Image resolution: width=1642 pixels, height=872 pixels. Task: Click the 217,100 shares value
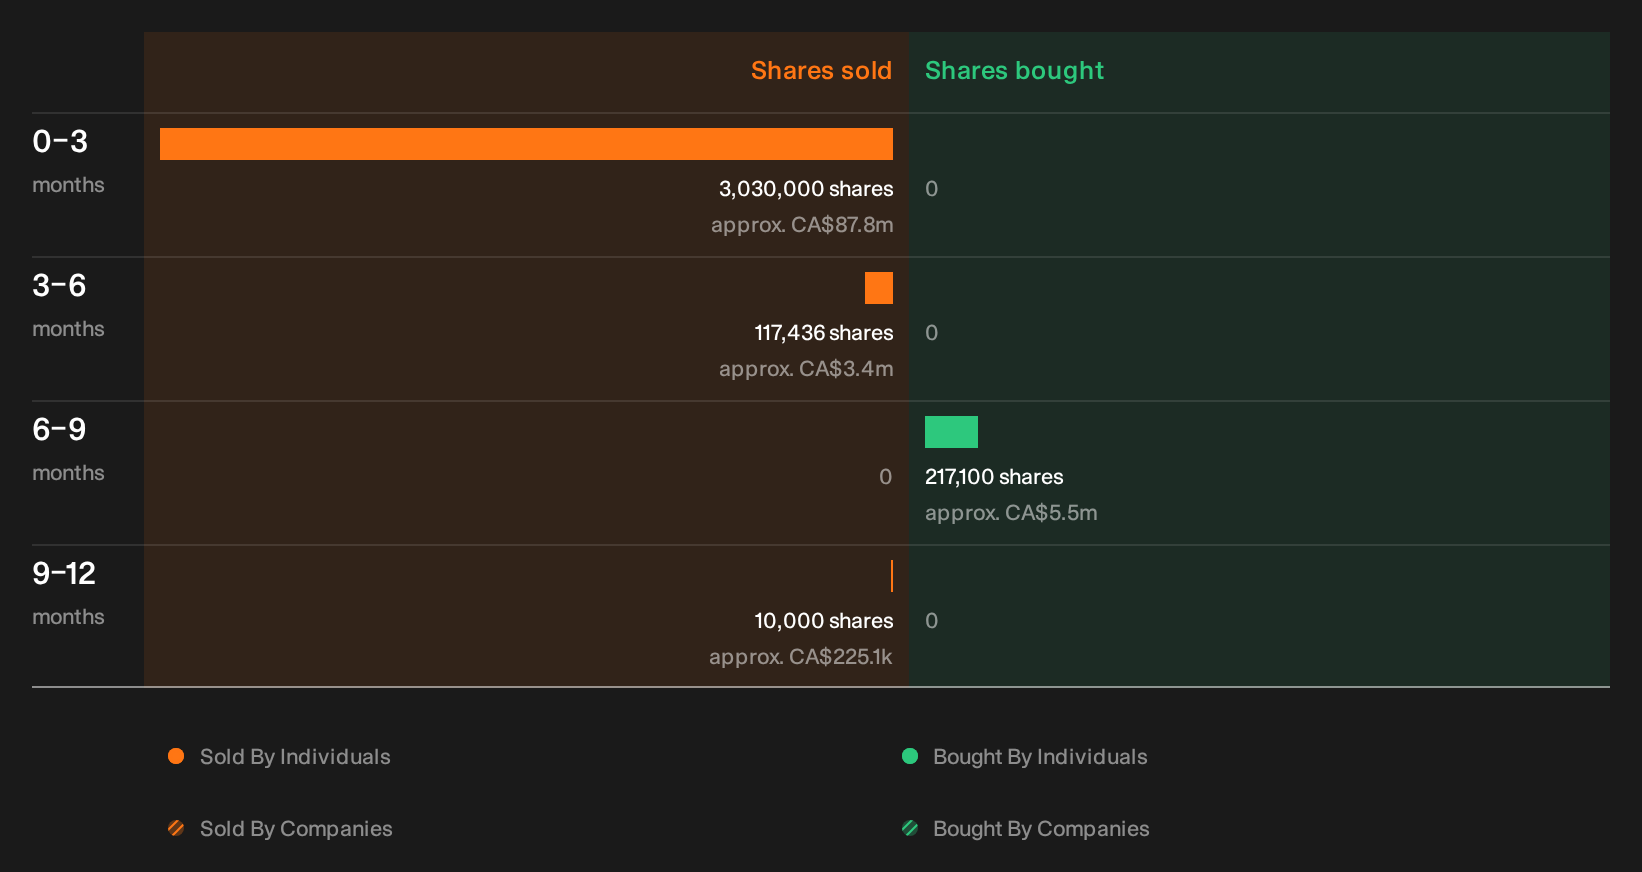tap(994, 477)
